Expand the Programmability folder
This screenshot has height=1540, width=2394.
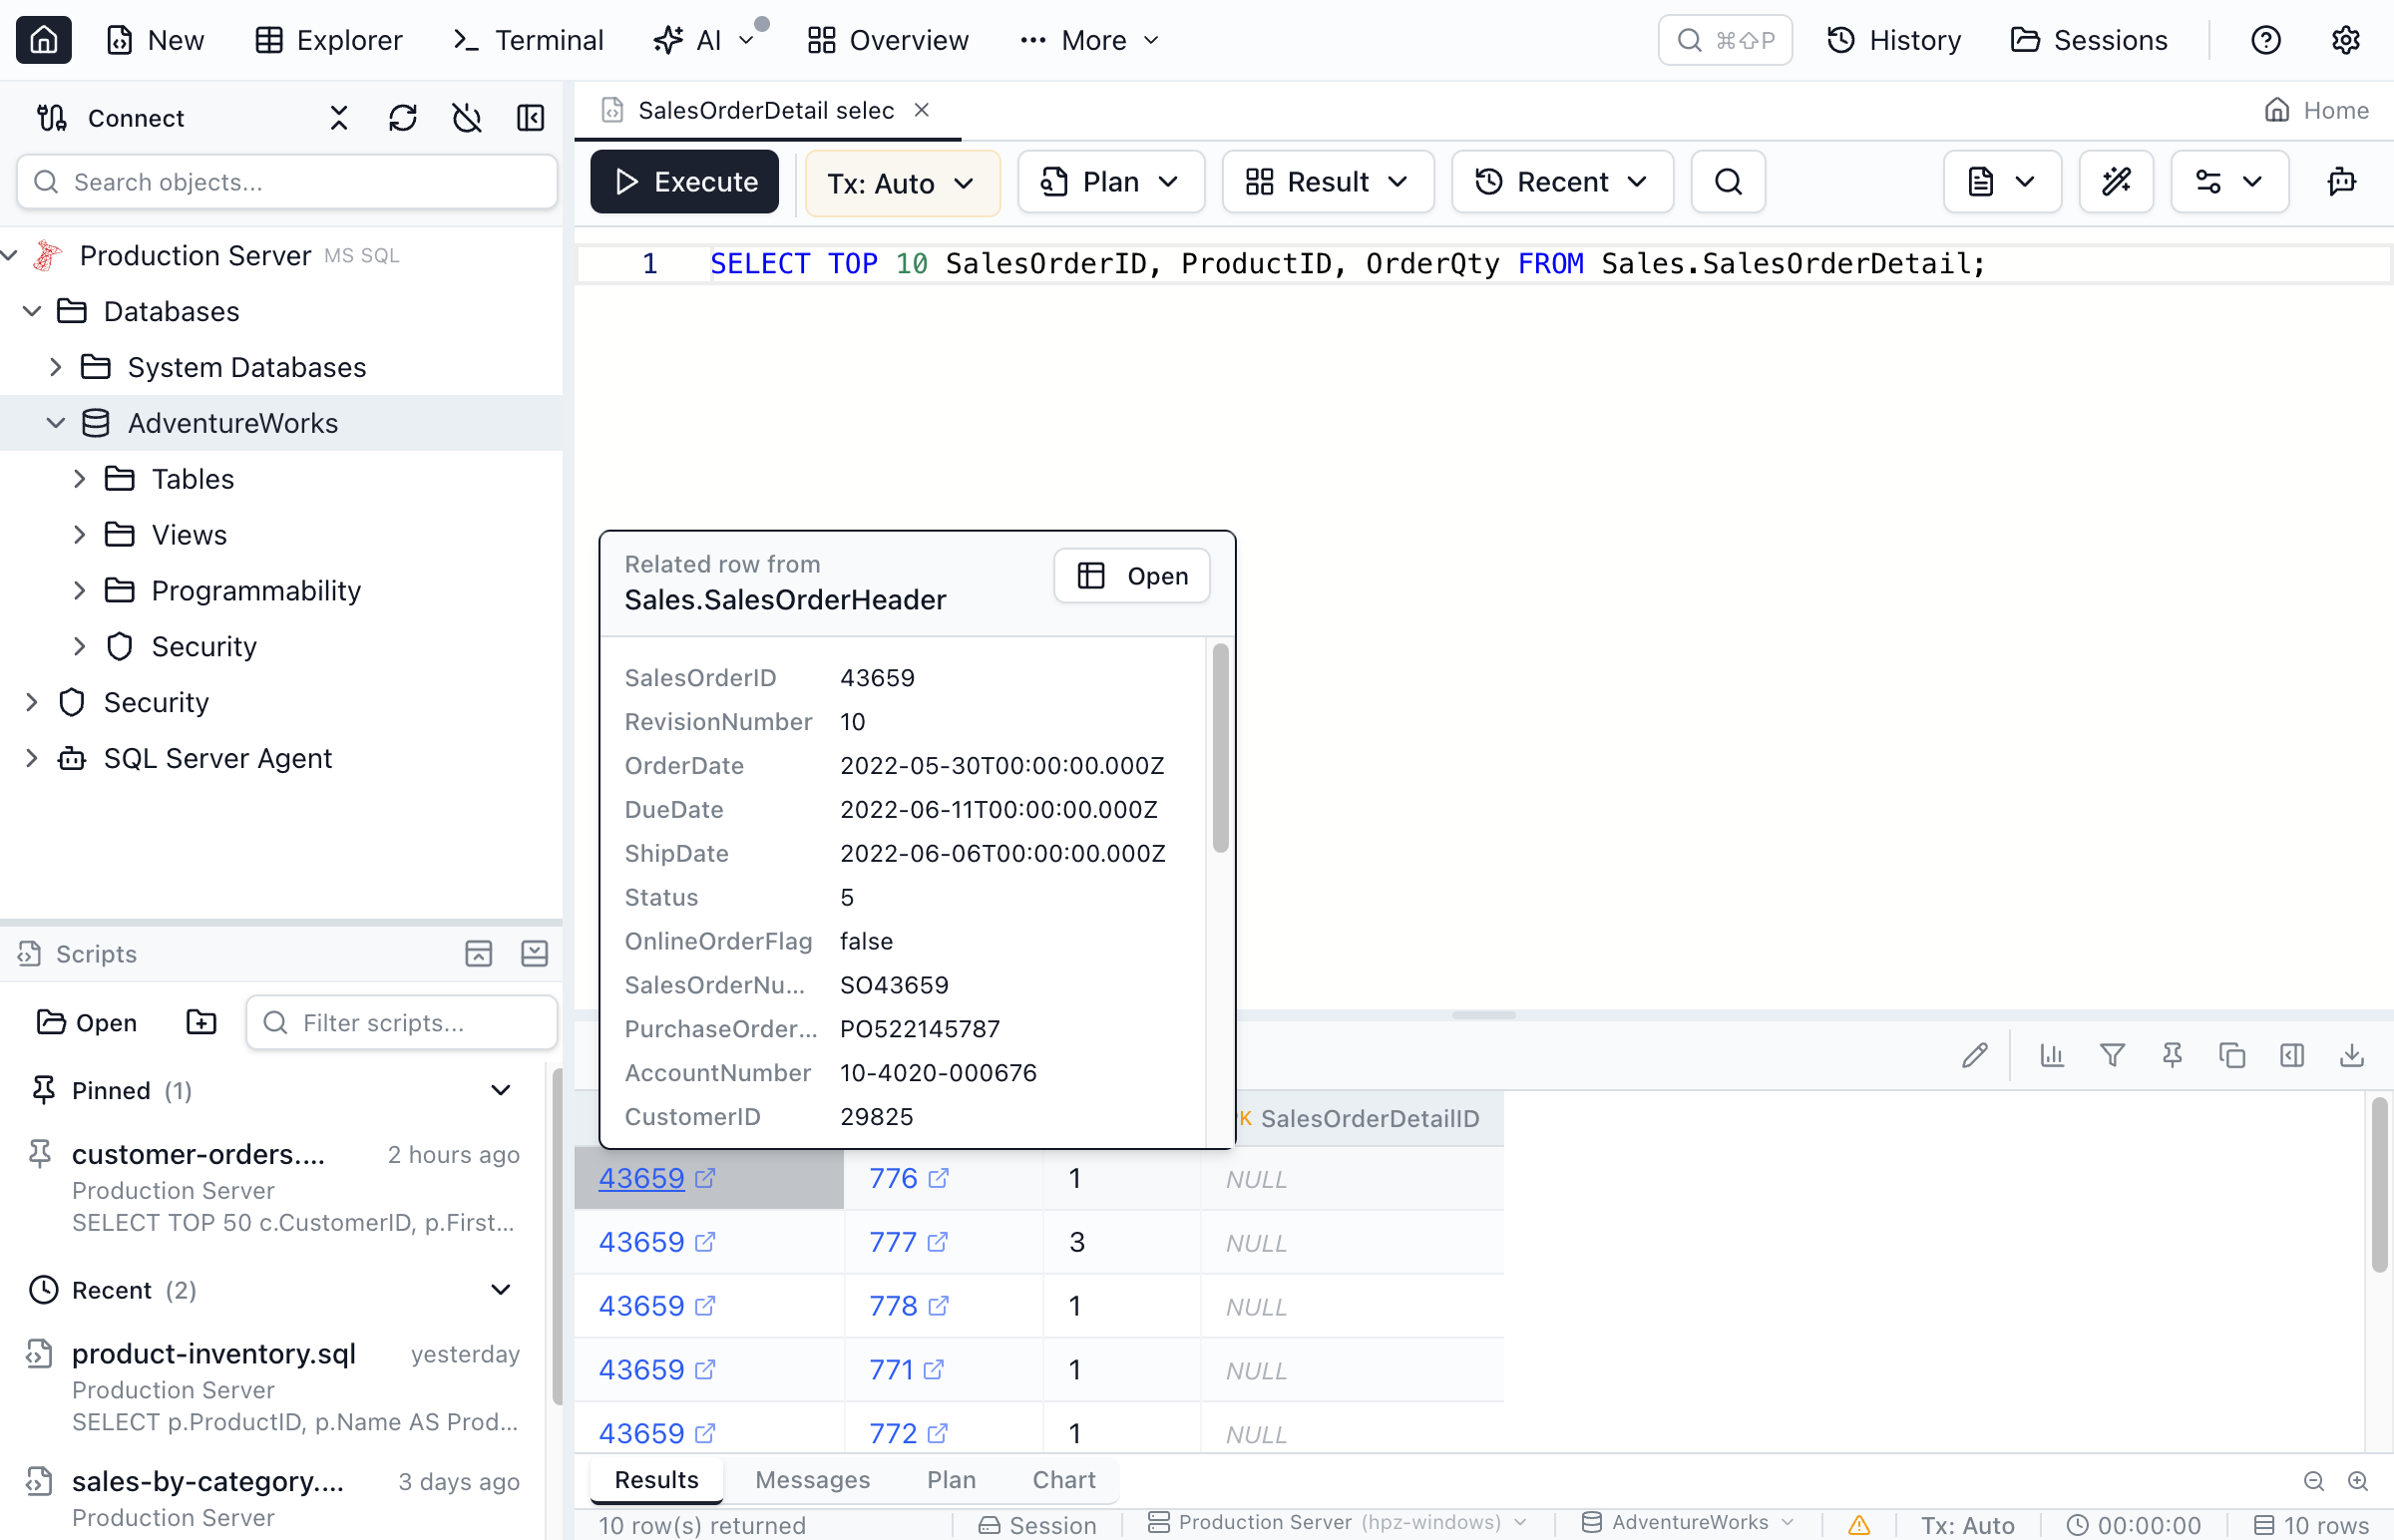pyautogui.click(x=80, y=591)
